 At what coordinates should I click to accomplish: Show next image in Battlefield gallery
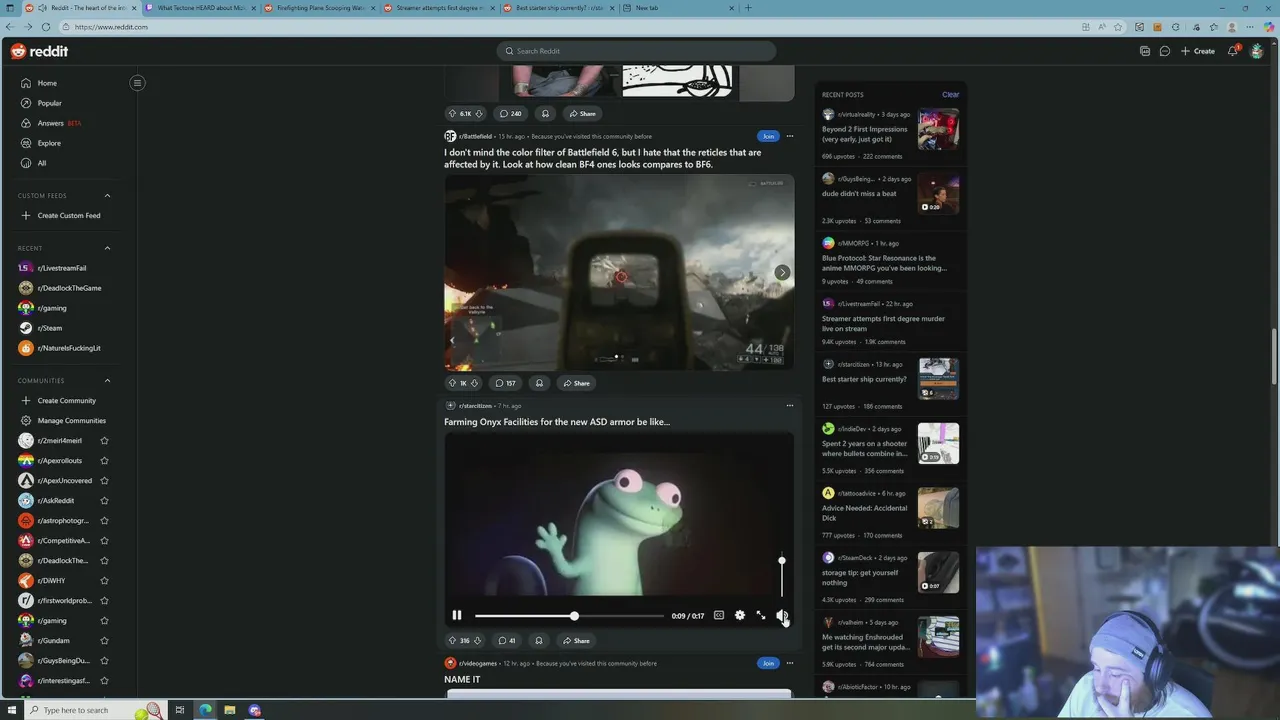[782, 272]
